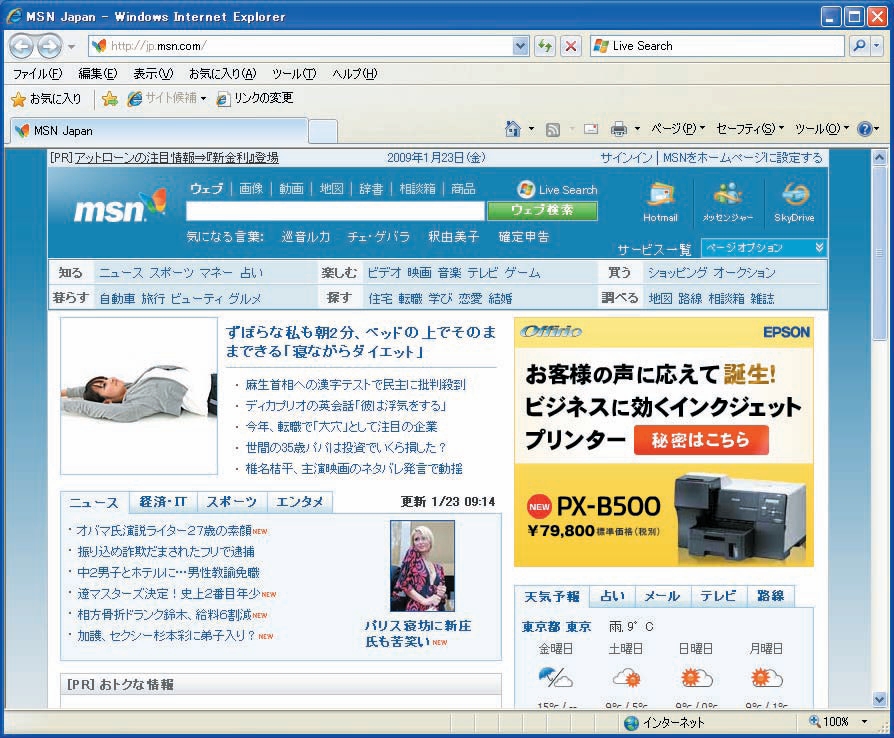Click the 秘密はこちら ad button
This screenshot has height=738, width=894.
click(x=701, y=440)
